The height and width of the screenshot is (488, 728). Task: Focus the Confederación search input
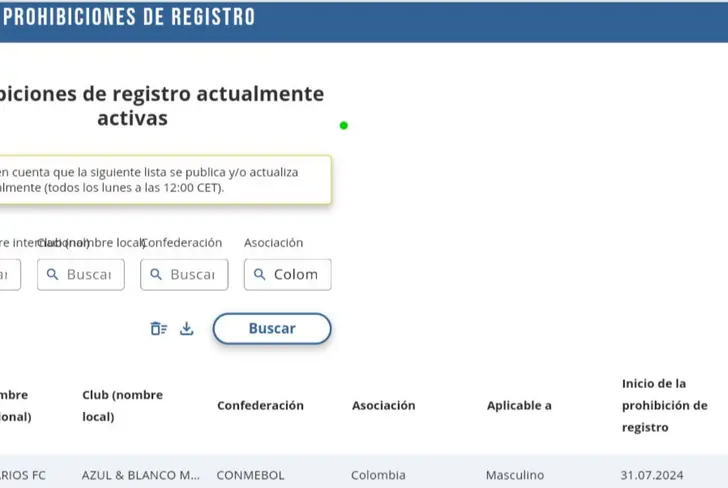[x=192, y=274]
